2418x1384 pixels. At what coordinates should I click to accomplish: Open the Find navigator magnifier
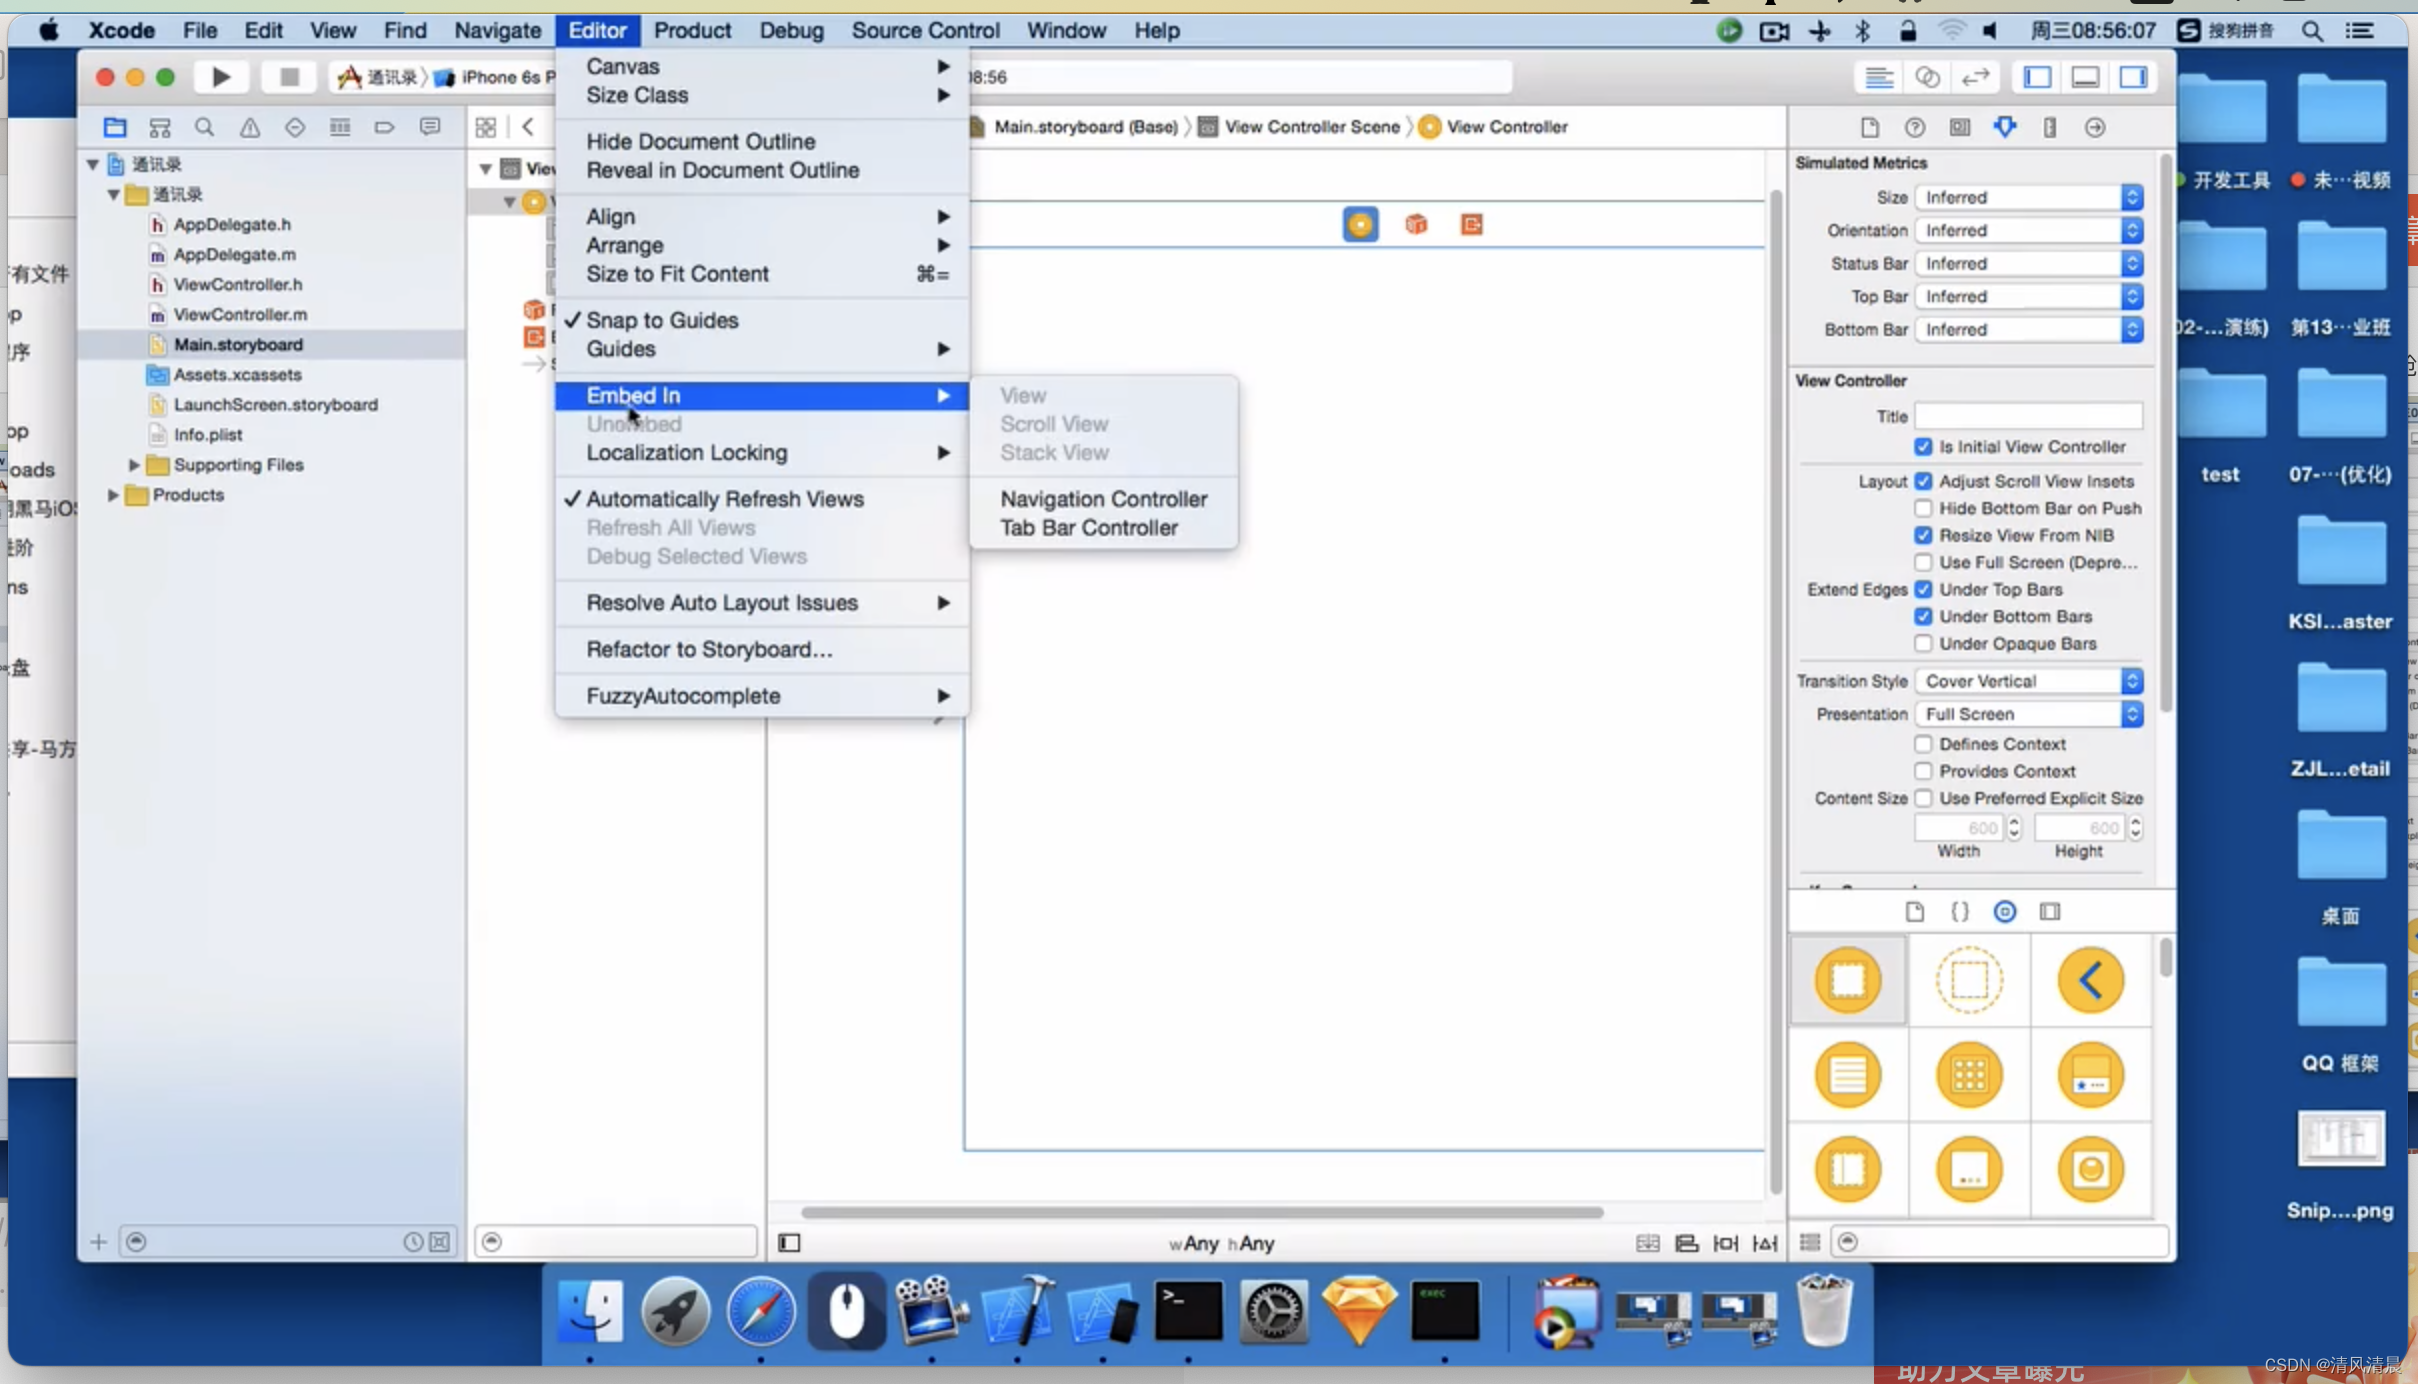(204, 127)
